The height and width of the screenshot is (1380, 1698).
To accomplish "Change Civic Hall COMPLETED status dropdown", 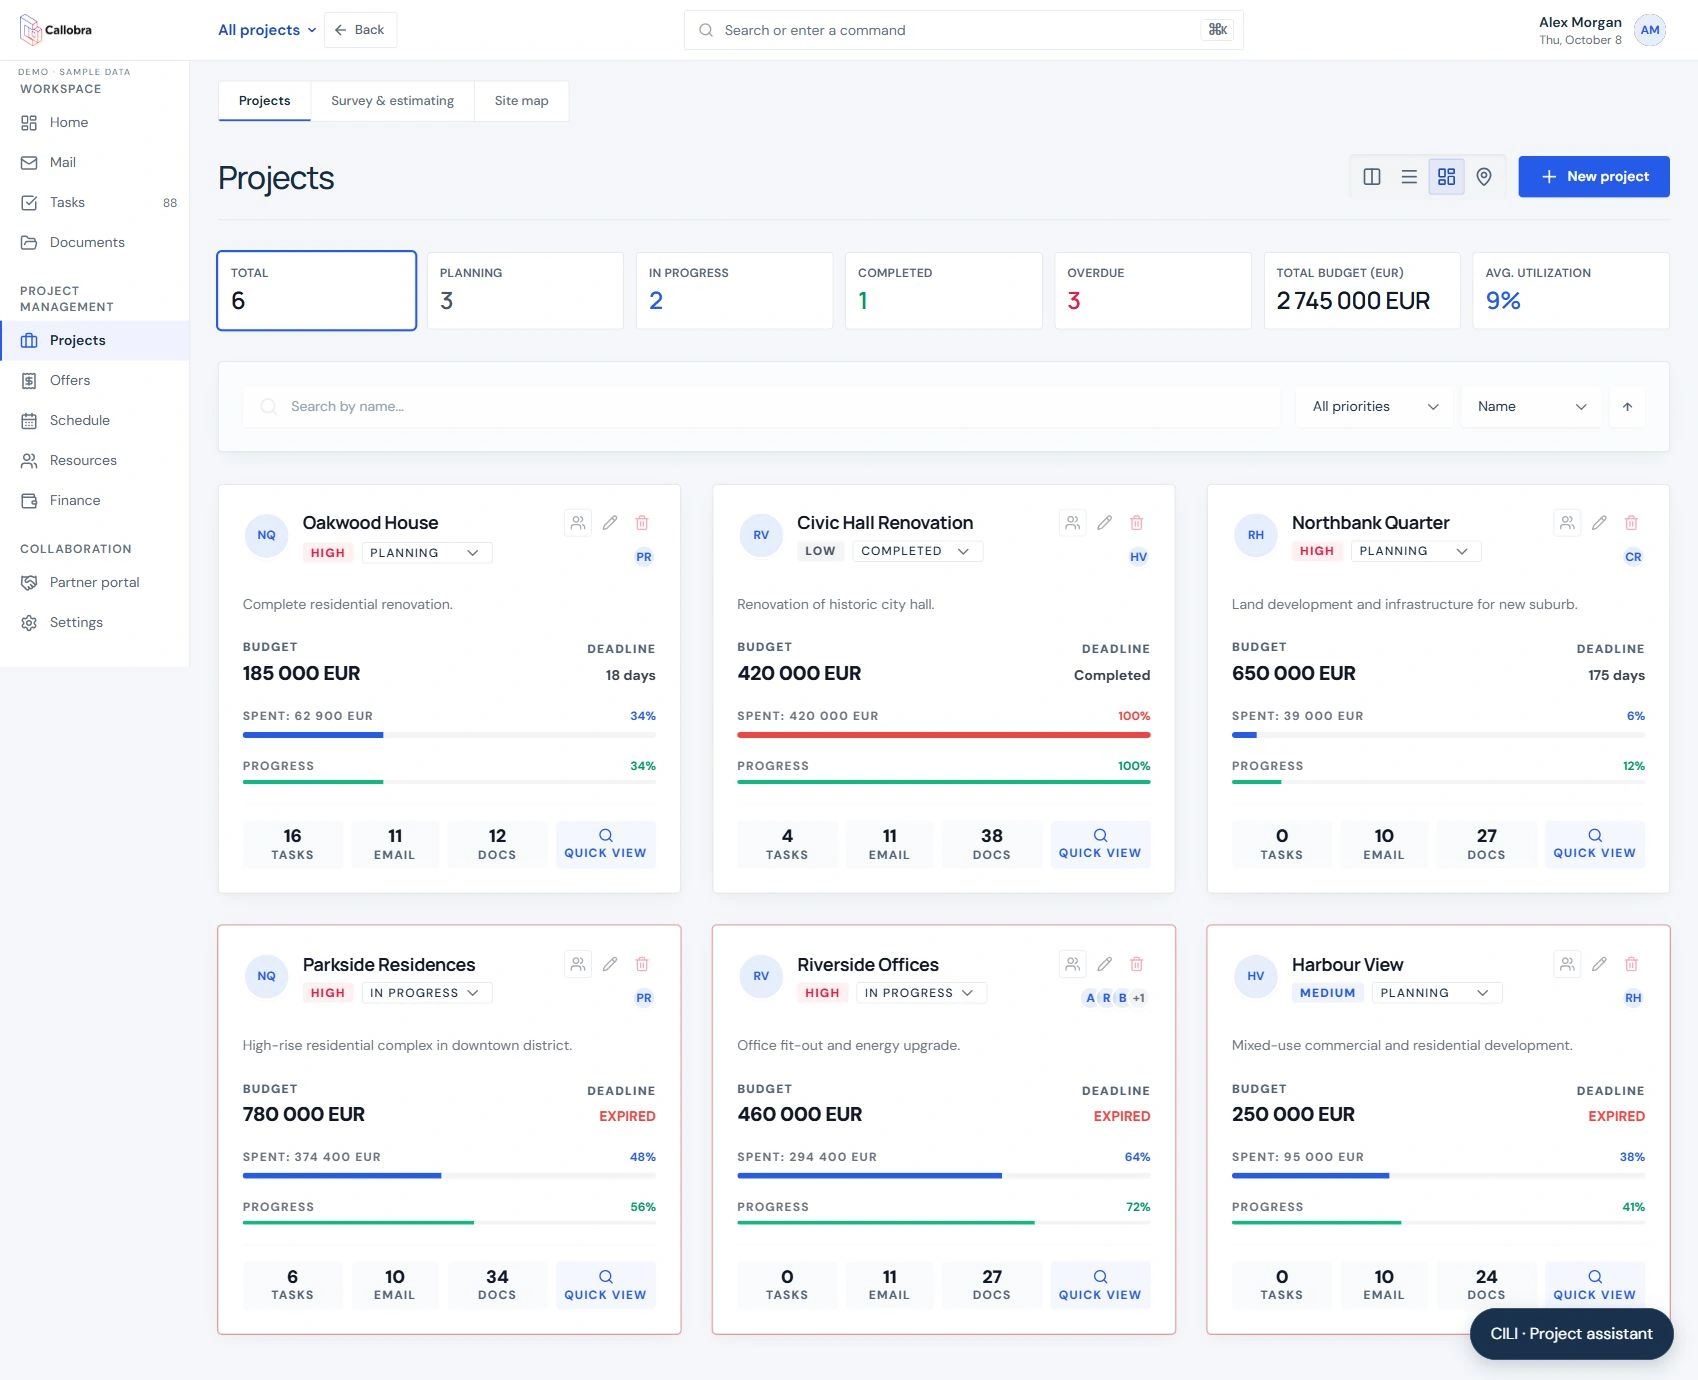I will (917, 551).
